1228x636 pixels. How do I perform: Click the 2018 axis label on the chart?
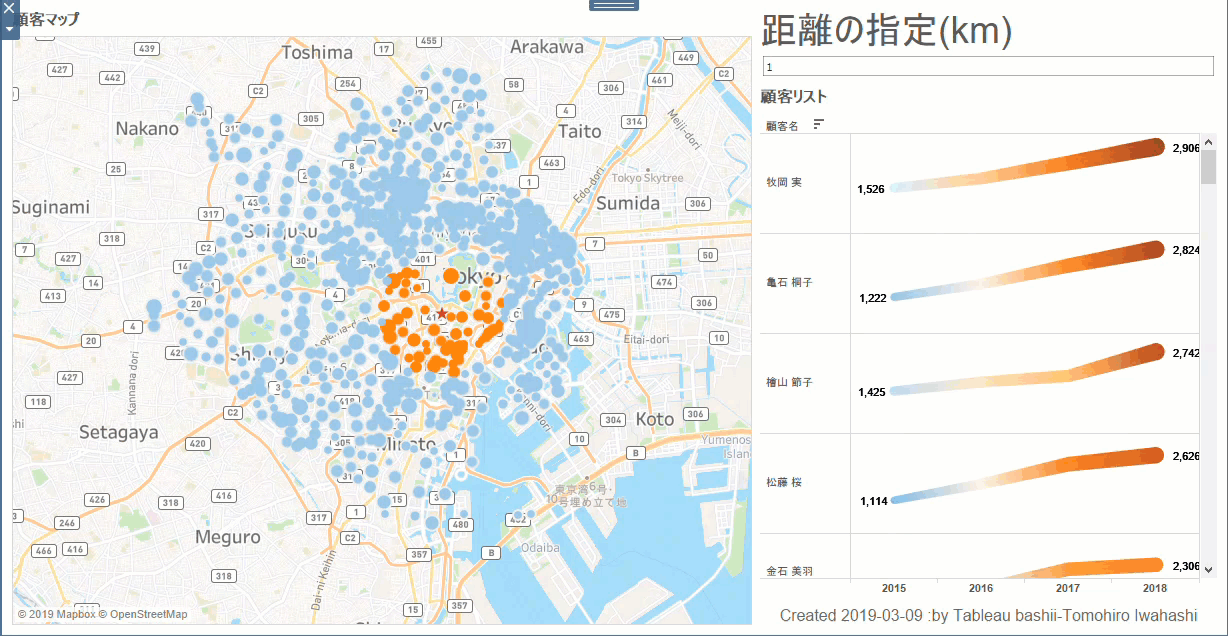[x=1155, y=589]
